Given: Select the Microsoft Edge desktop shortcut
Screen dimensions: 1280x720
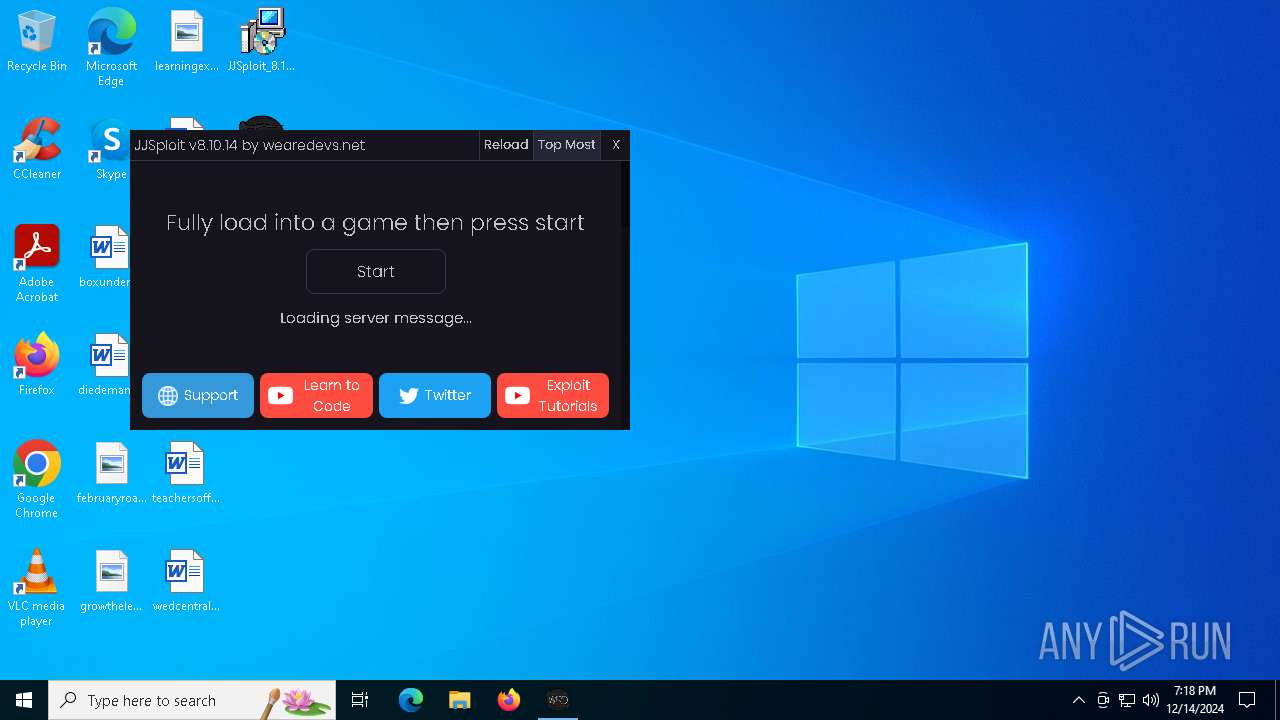Looking at the screenshot, I should (x=111, y=47).
